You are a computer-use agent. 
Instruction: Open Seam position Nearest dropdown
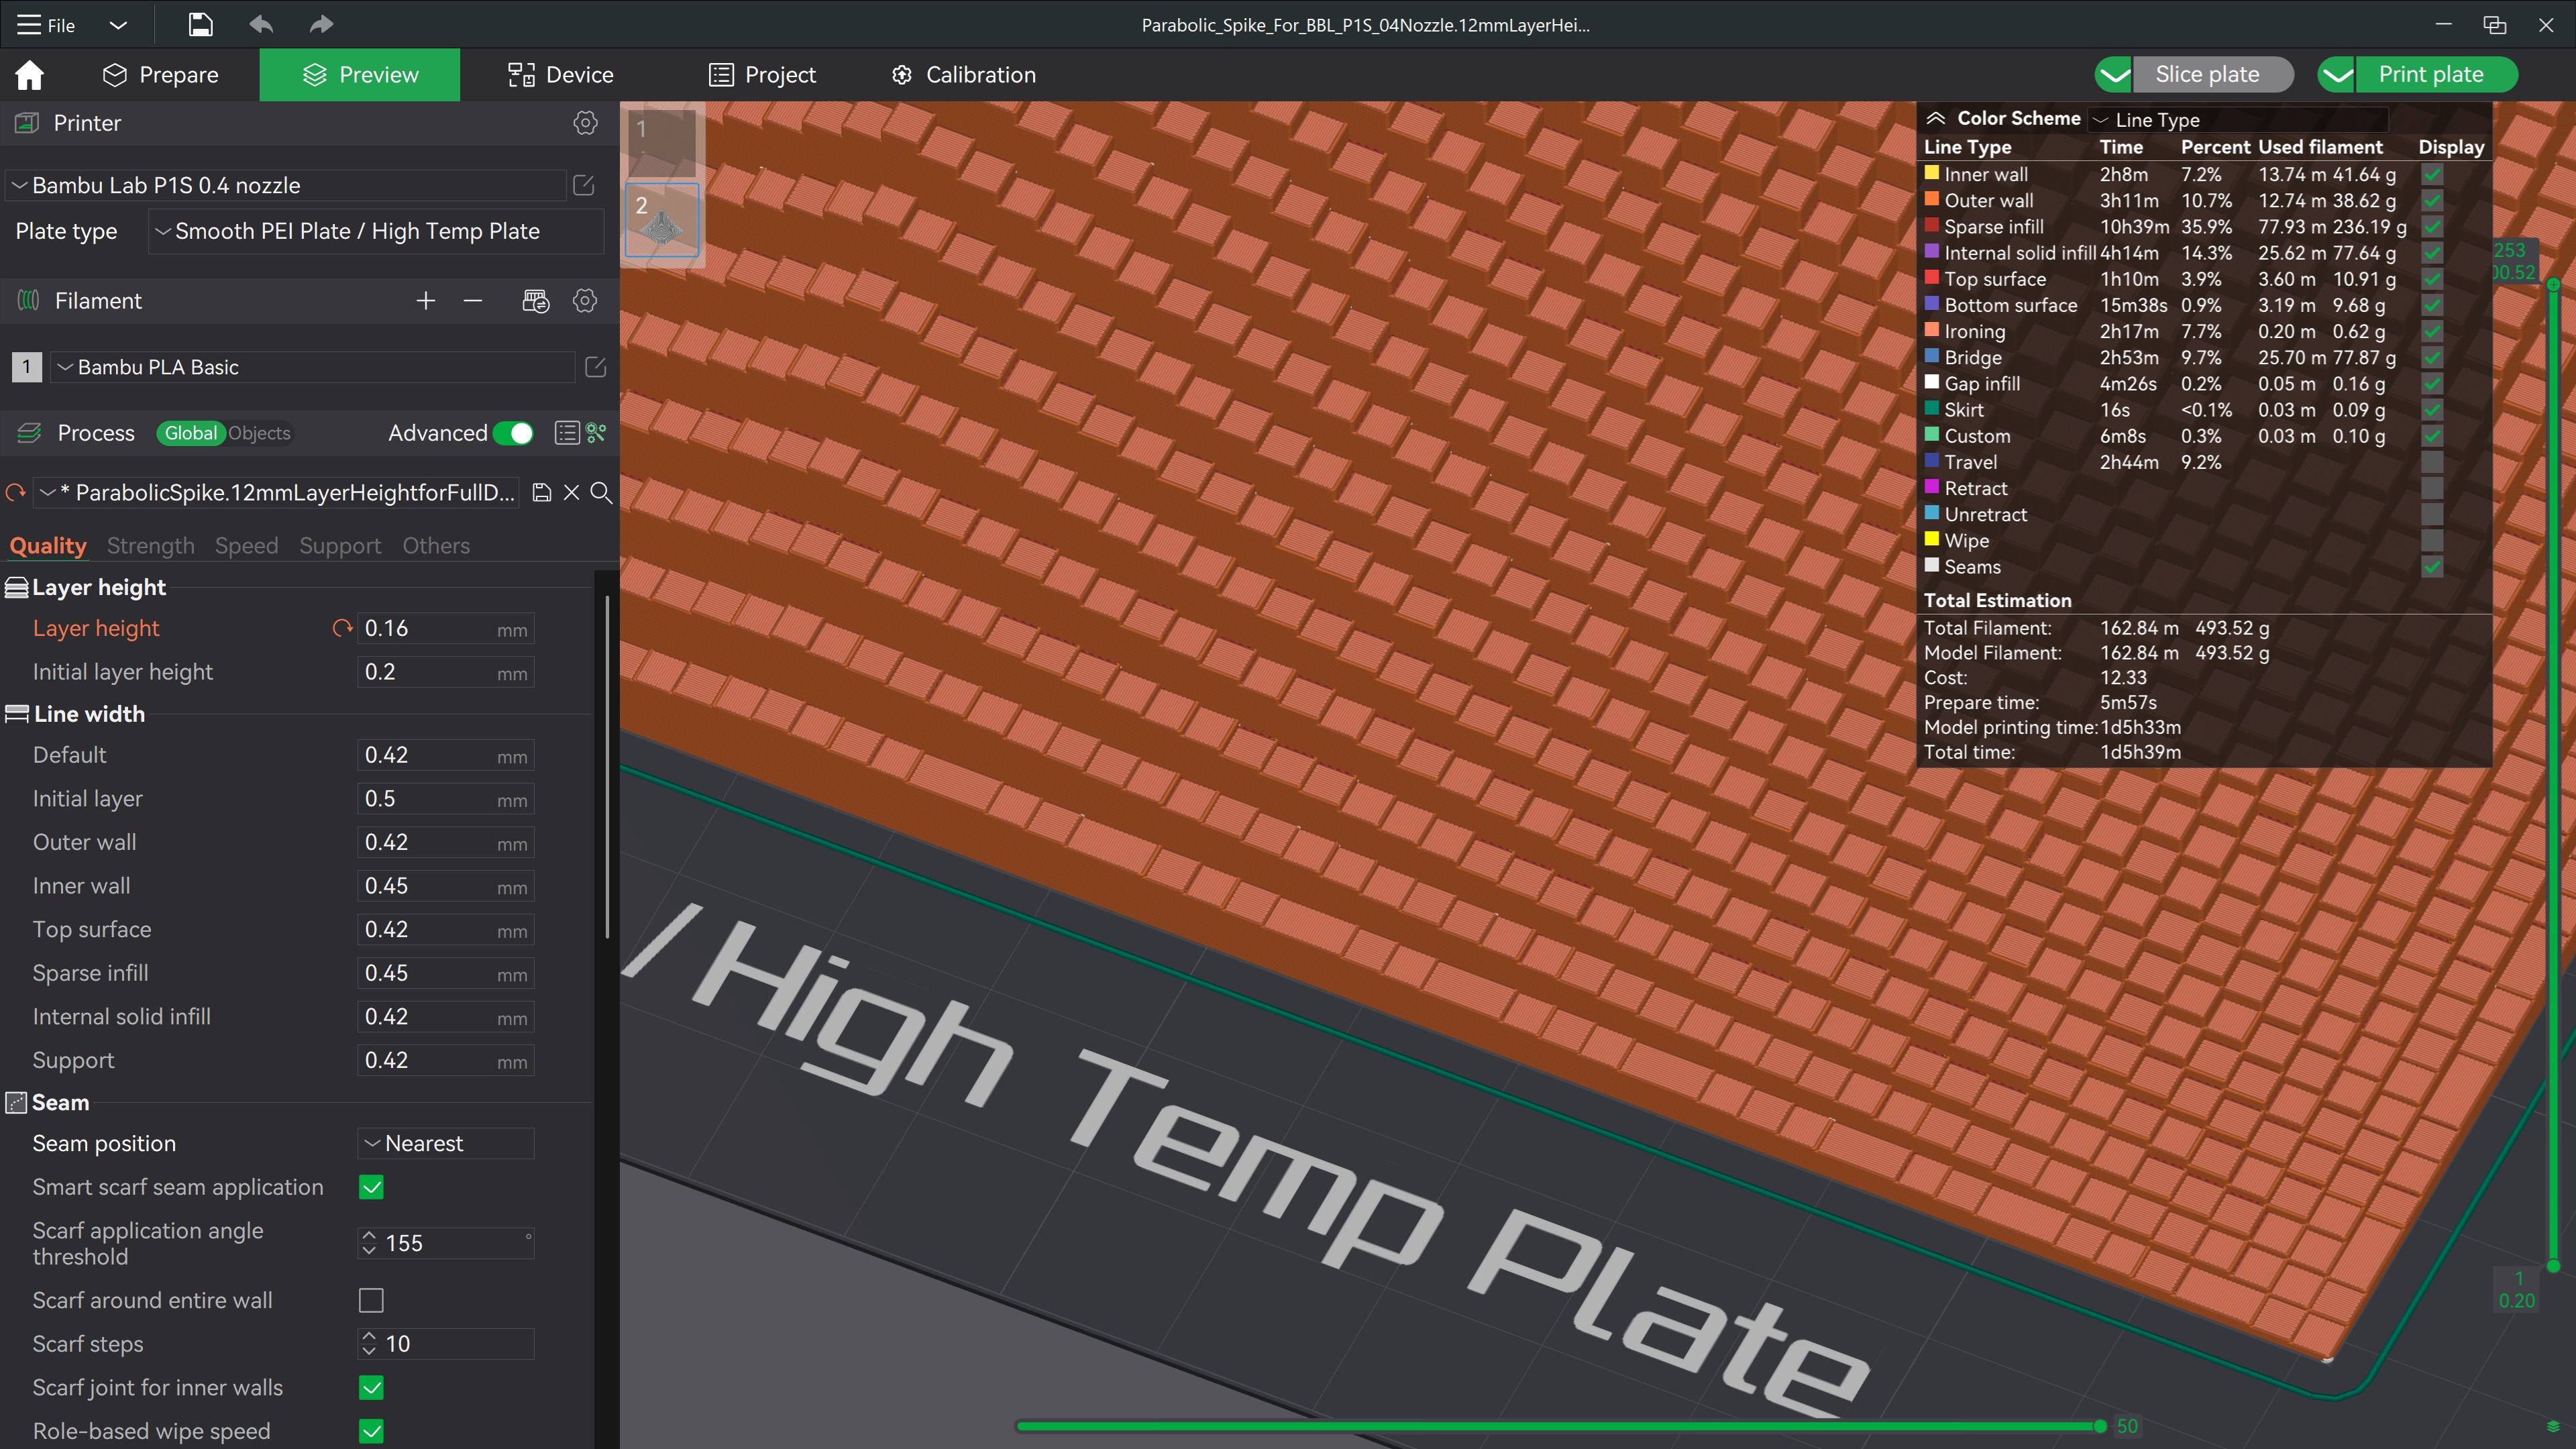click(x=446, y=1143)
